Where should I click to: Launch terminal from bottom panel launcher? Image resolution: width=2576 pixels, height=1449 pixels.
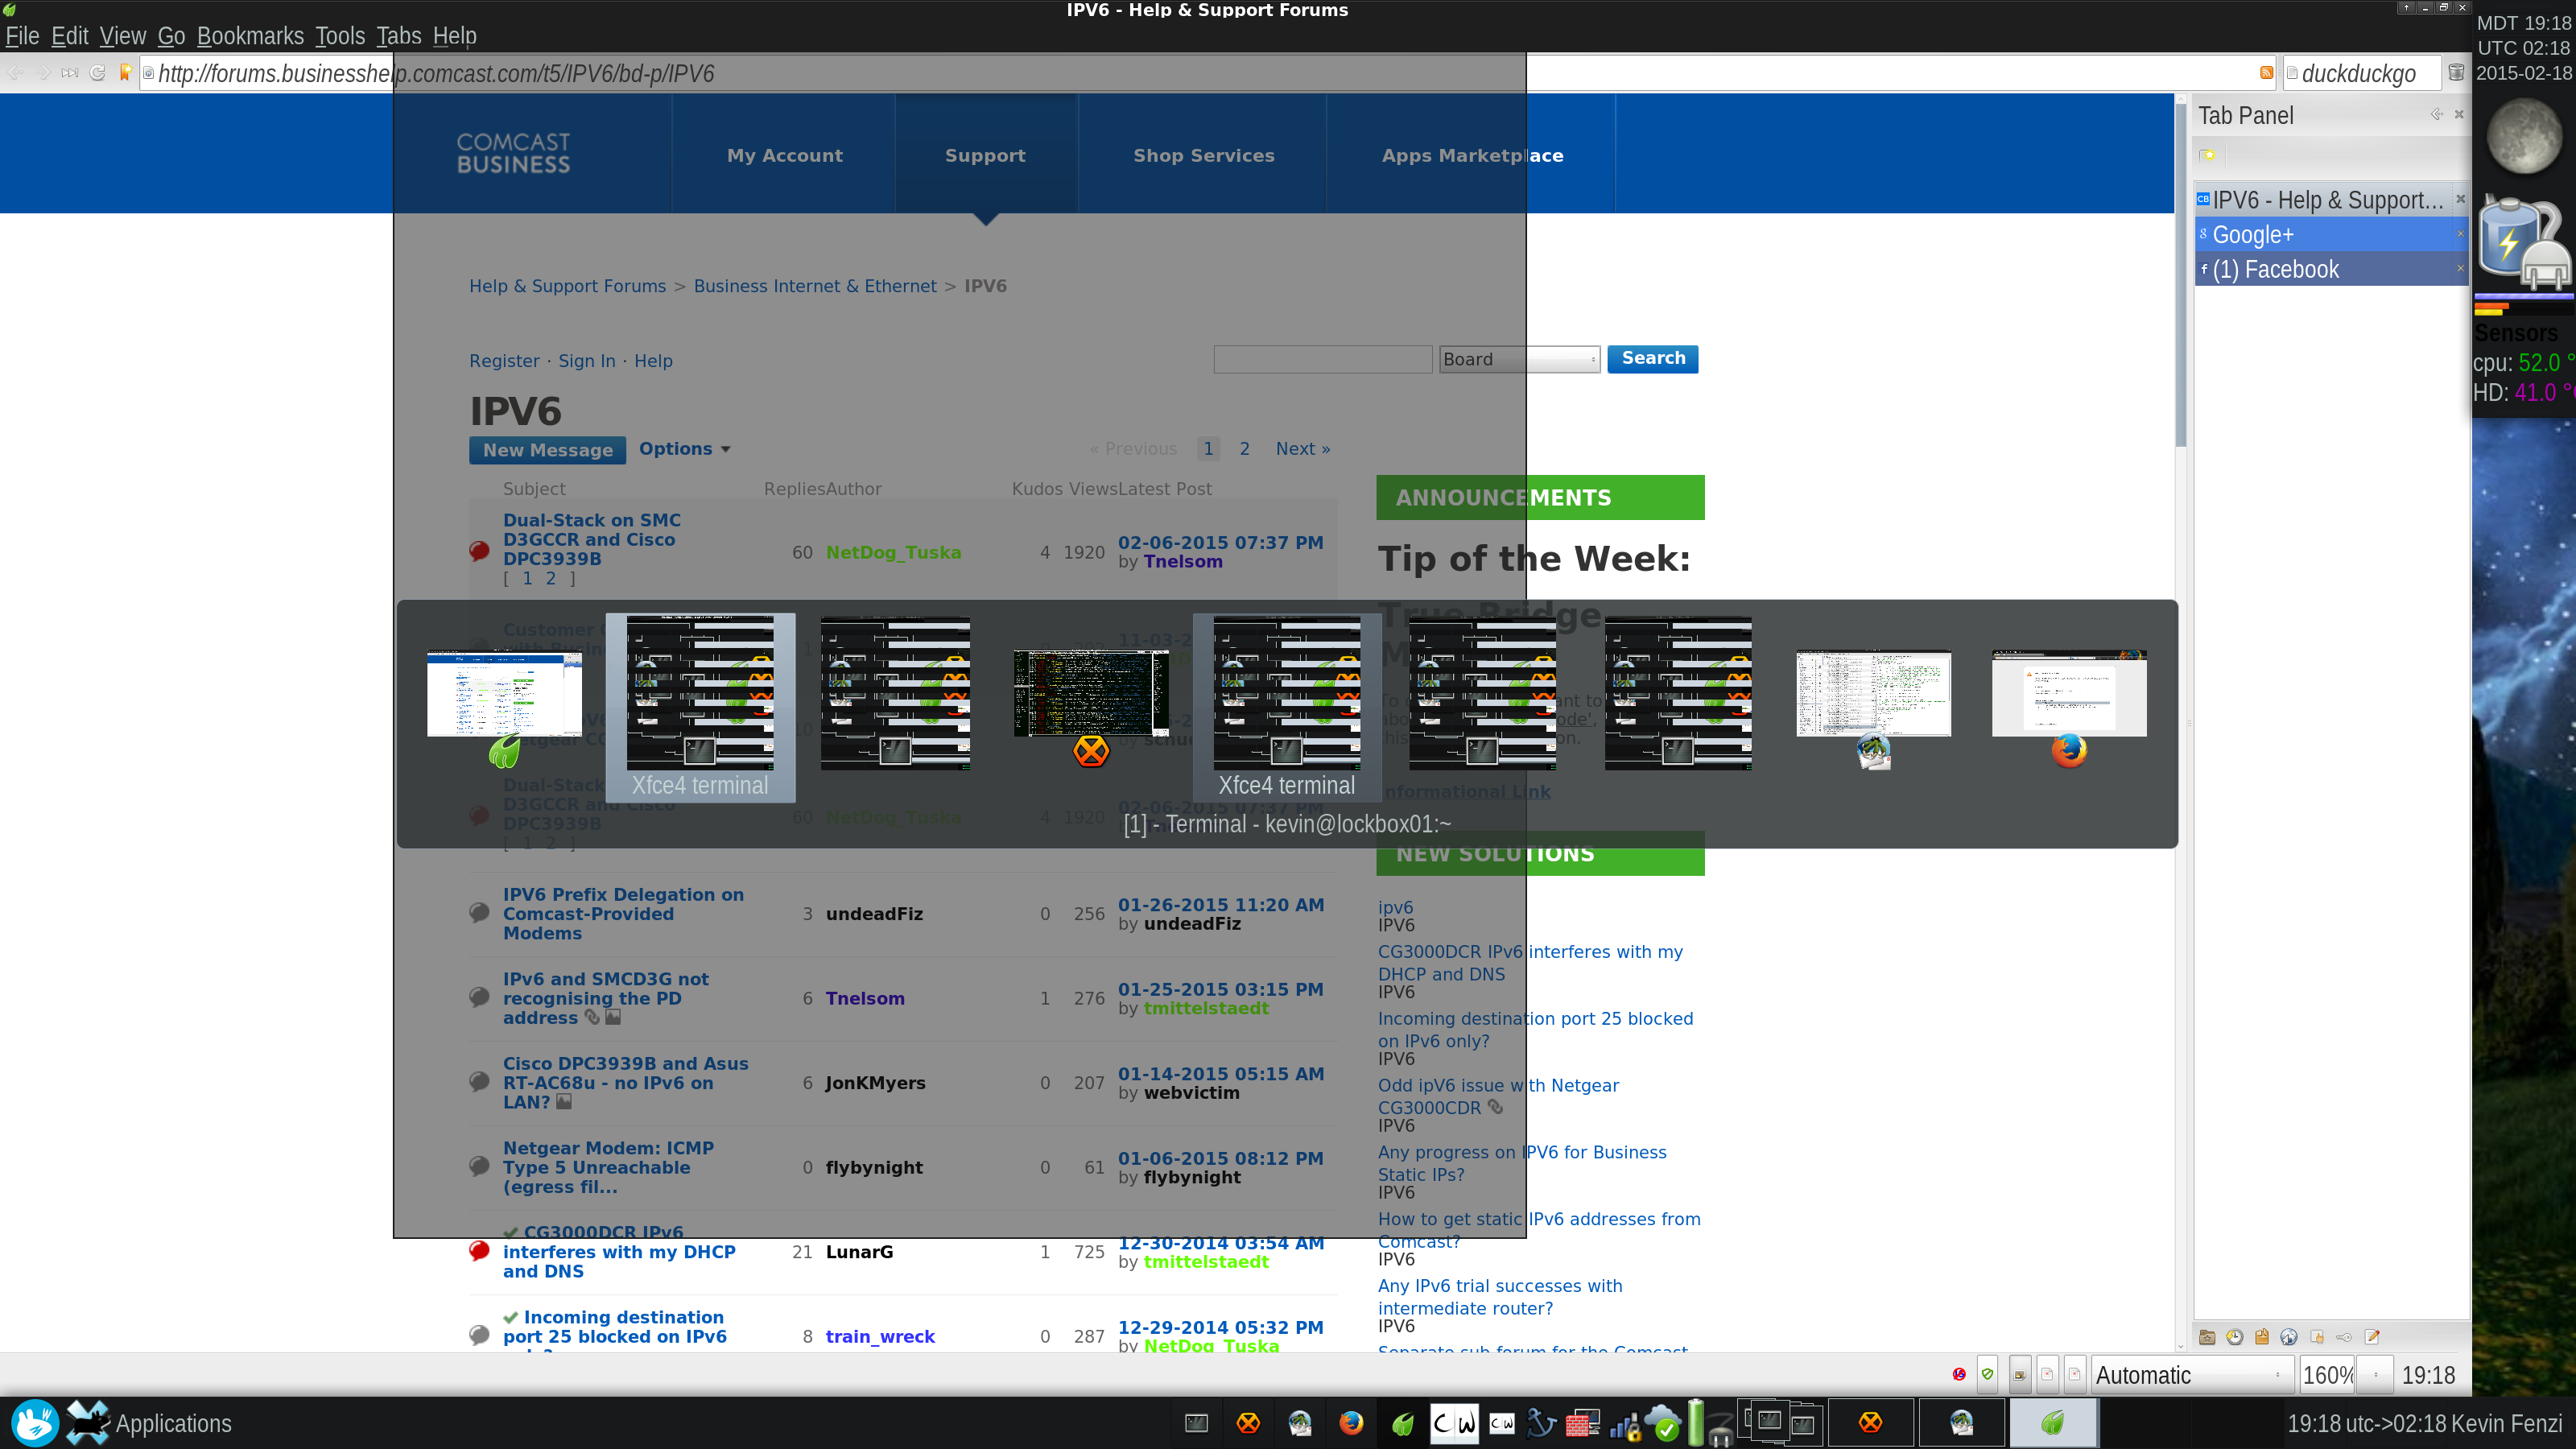(1196, 1423)
